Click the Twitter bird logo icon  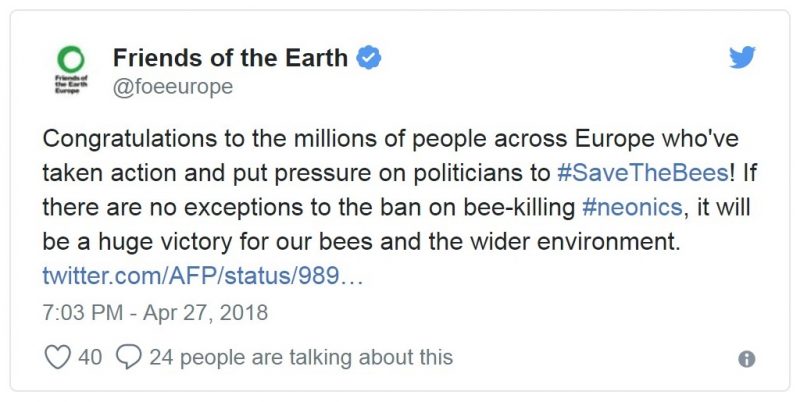(x=742, y=57)
